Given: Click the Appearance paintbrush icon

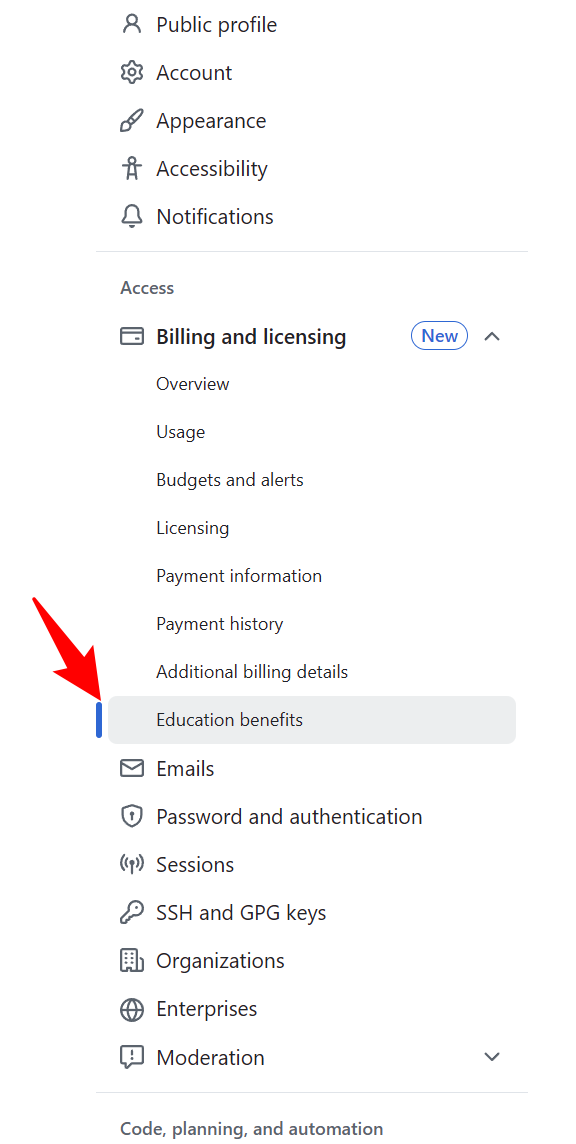Looking at the screenshot, I should pos(132,120).
